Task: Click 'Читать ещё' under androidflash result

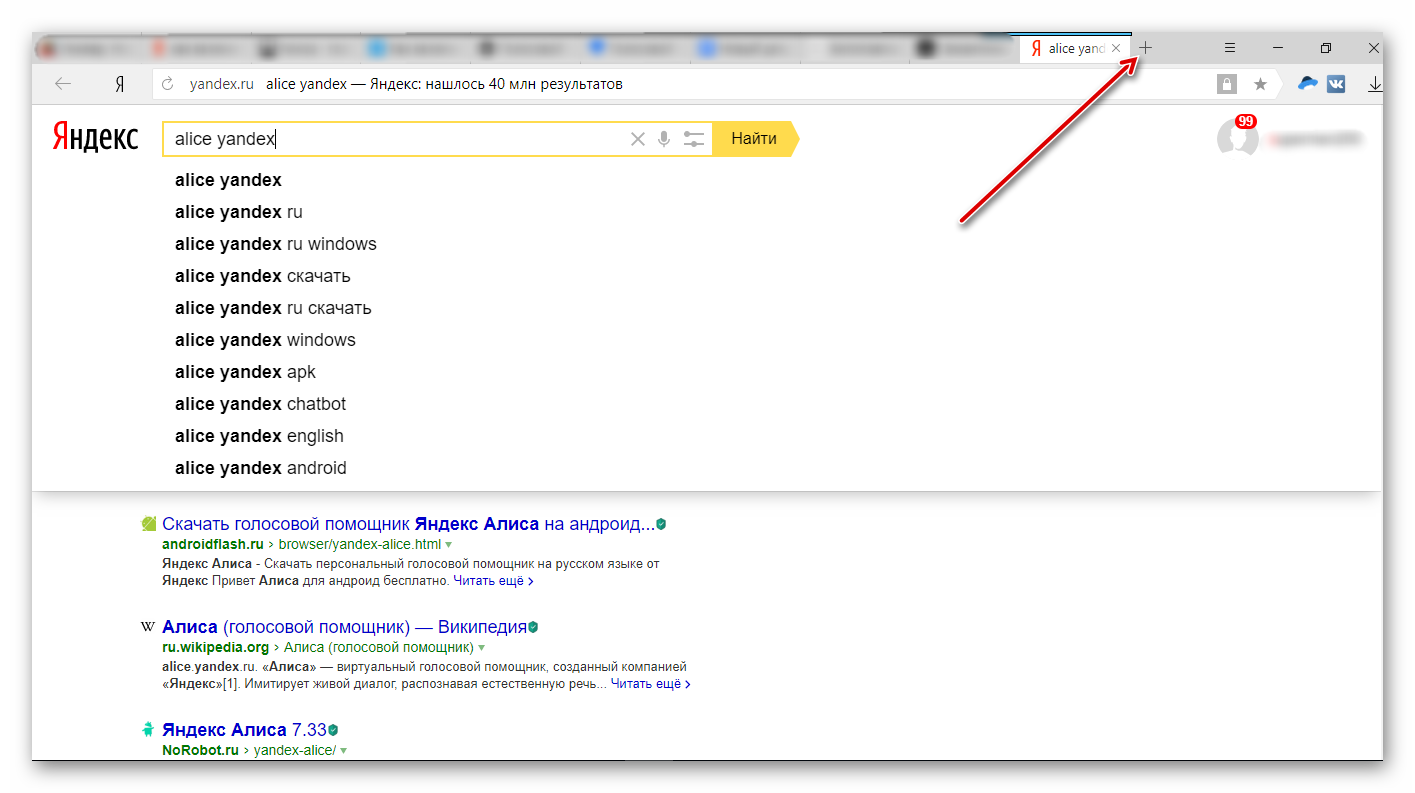Action: tap(493, 580)
